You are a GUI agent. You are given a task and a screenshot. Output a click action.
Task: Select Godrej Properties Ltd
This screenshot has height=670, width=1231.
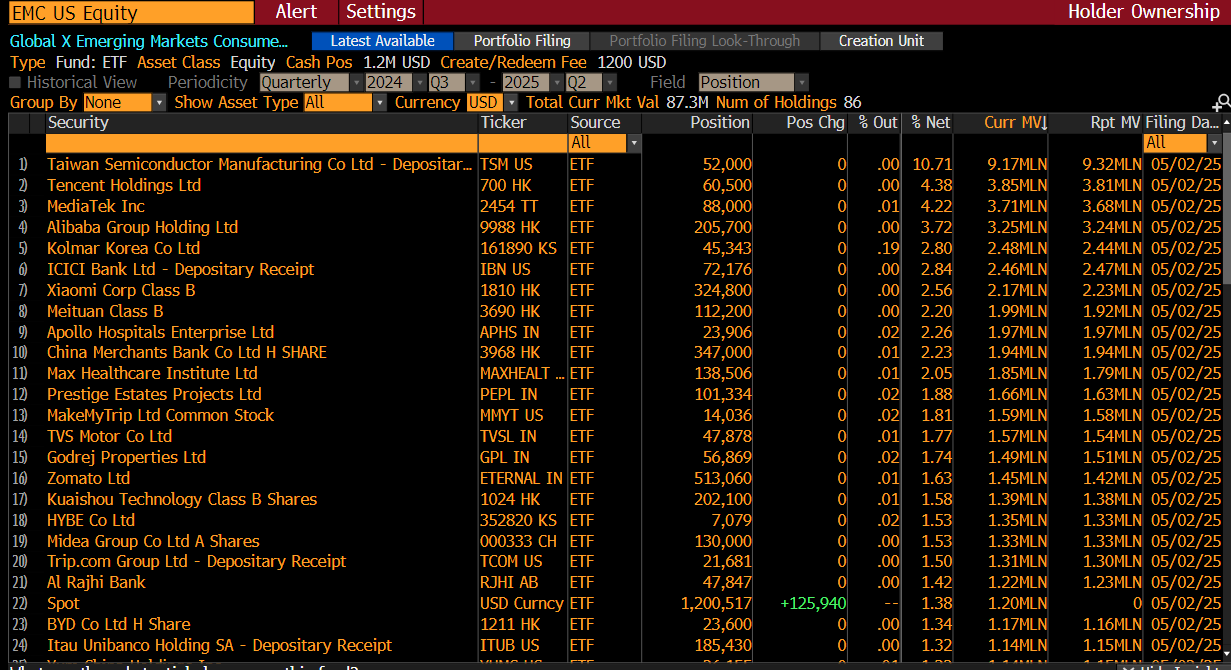click(x=126, y=457)
